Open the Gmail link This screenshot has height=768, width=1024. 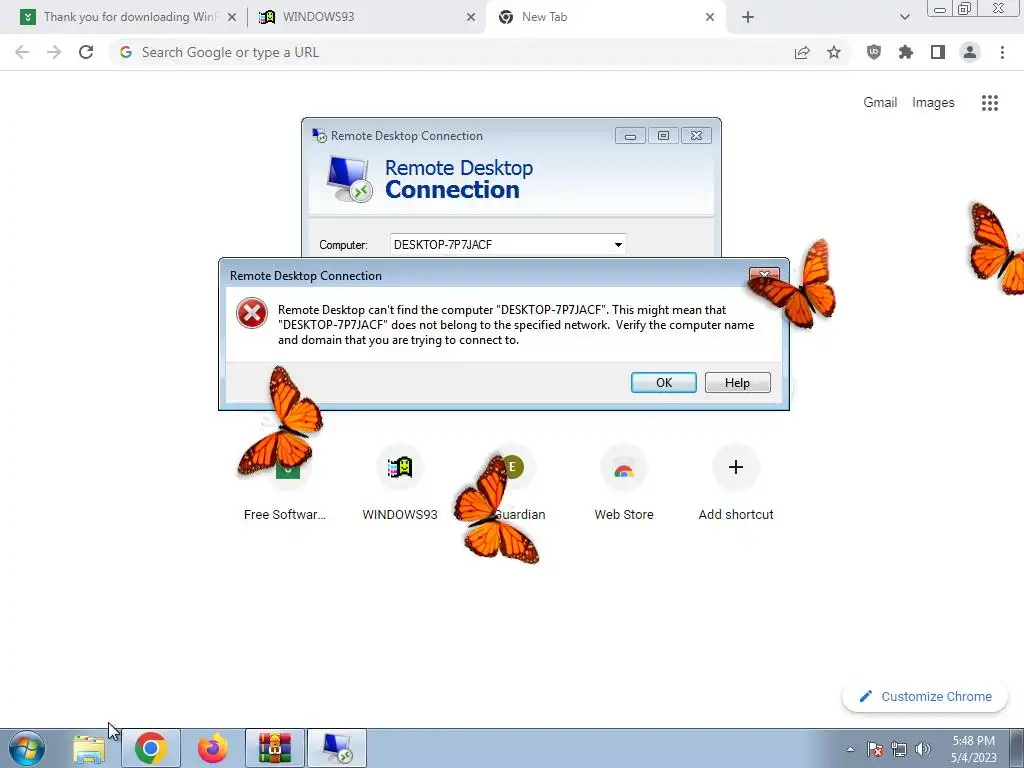(x=880, y=103)
